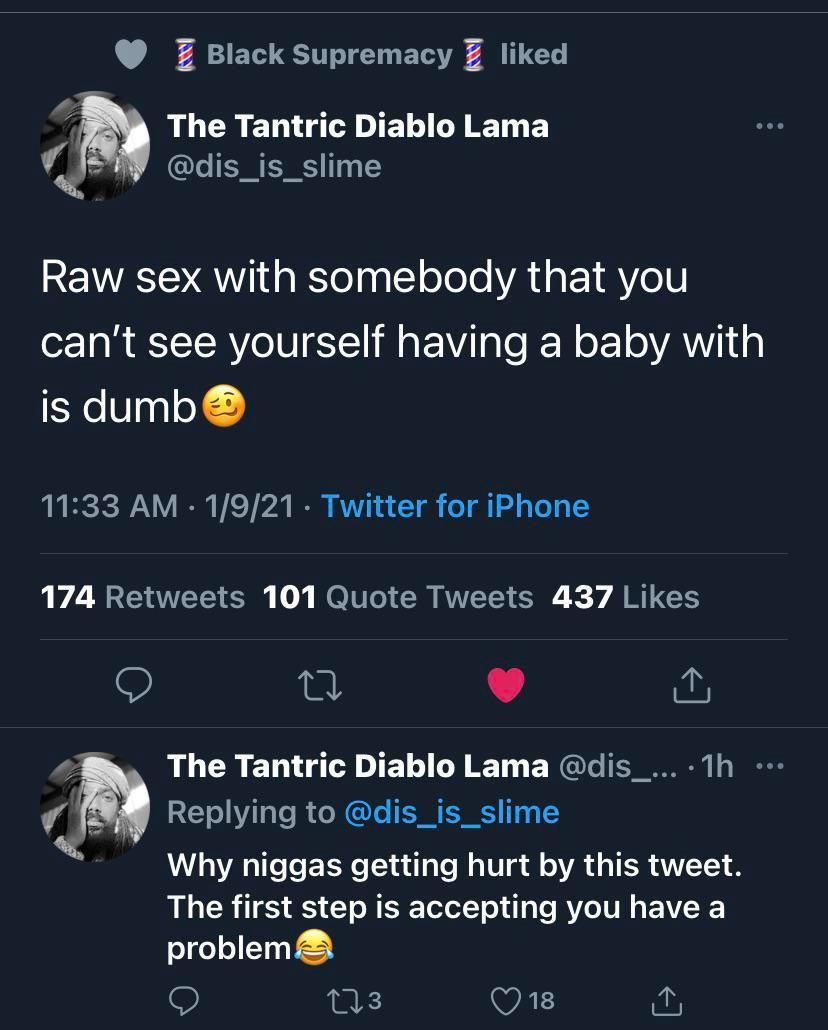View the 437 Likes list

click(625, 597)
